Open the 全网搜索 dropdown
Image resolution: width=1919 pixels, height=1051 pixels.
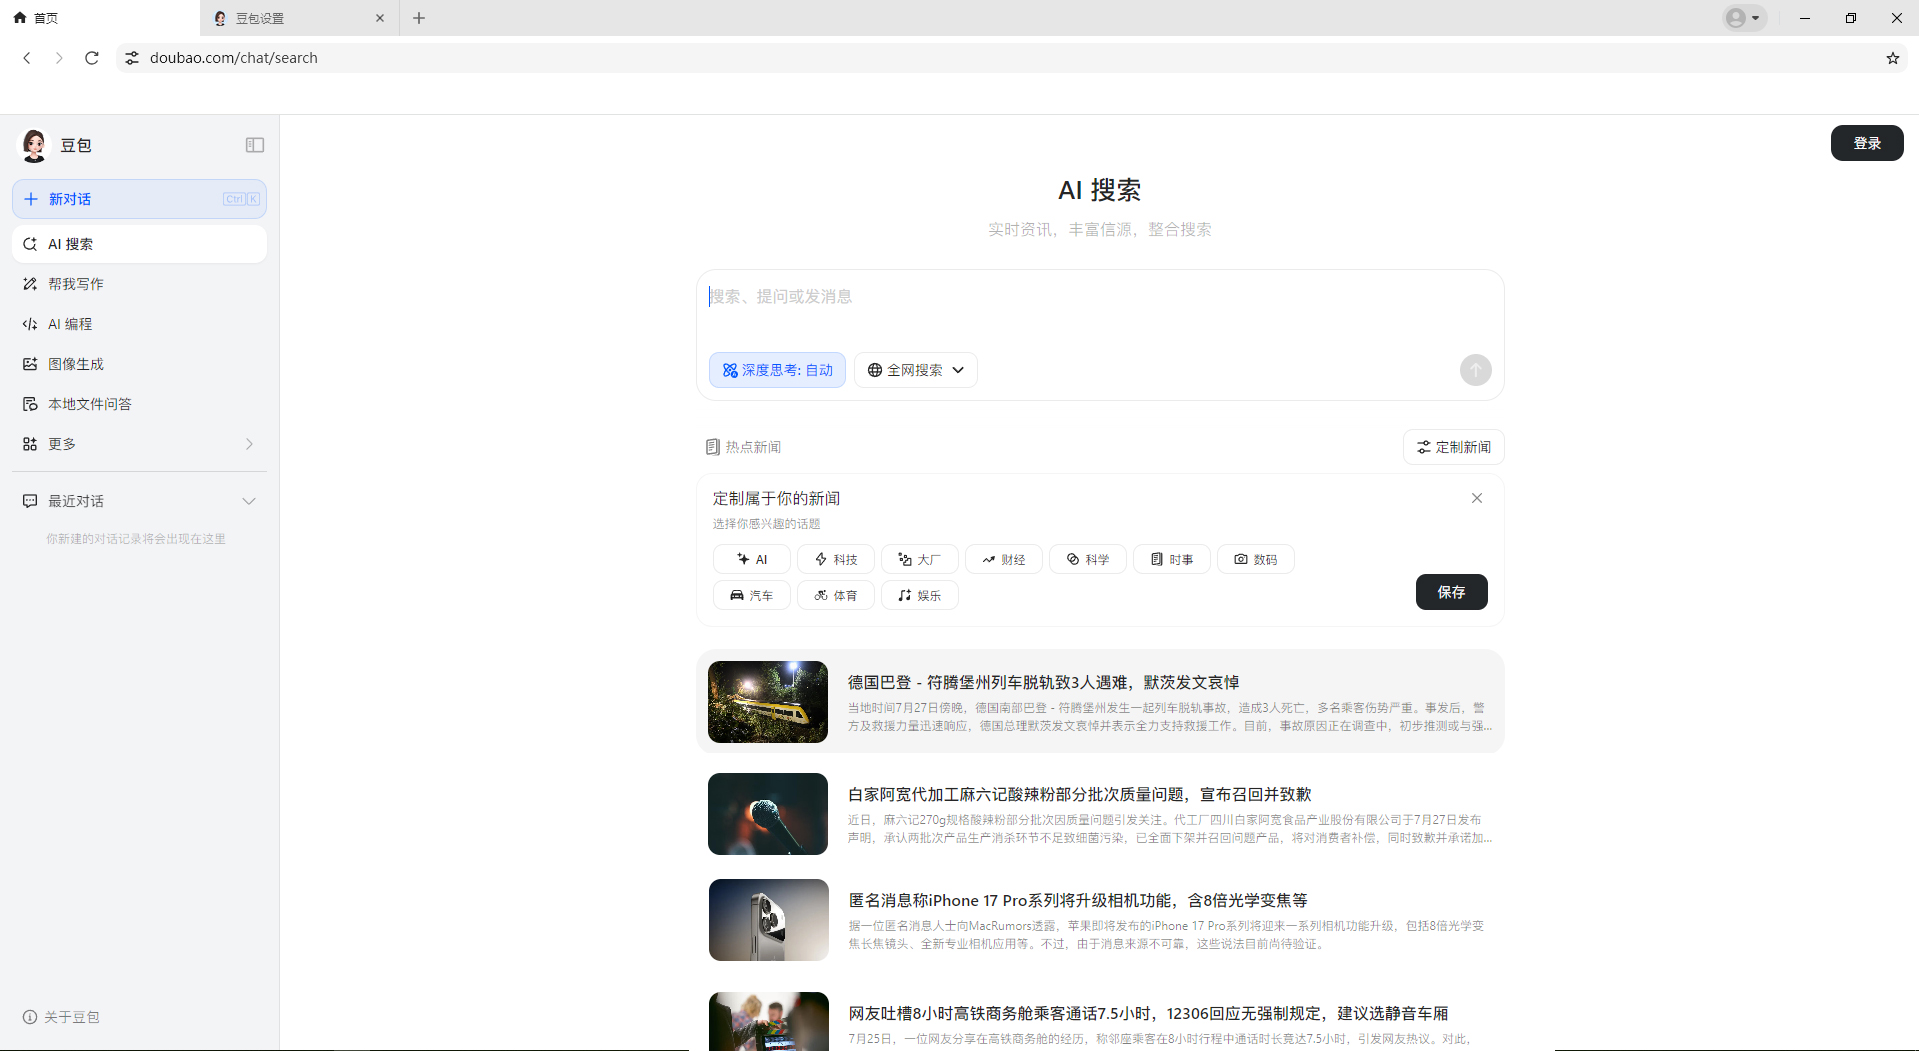pos(915,370)
